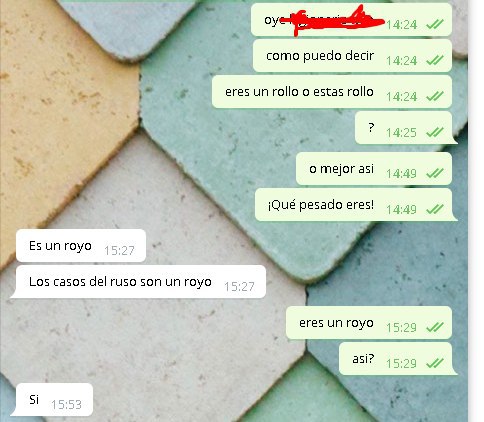Click the 14:25 timestamp on '?' message
Image resolution: width=484 pixels, height=422 pixels.
(x=401, y=133)
